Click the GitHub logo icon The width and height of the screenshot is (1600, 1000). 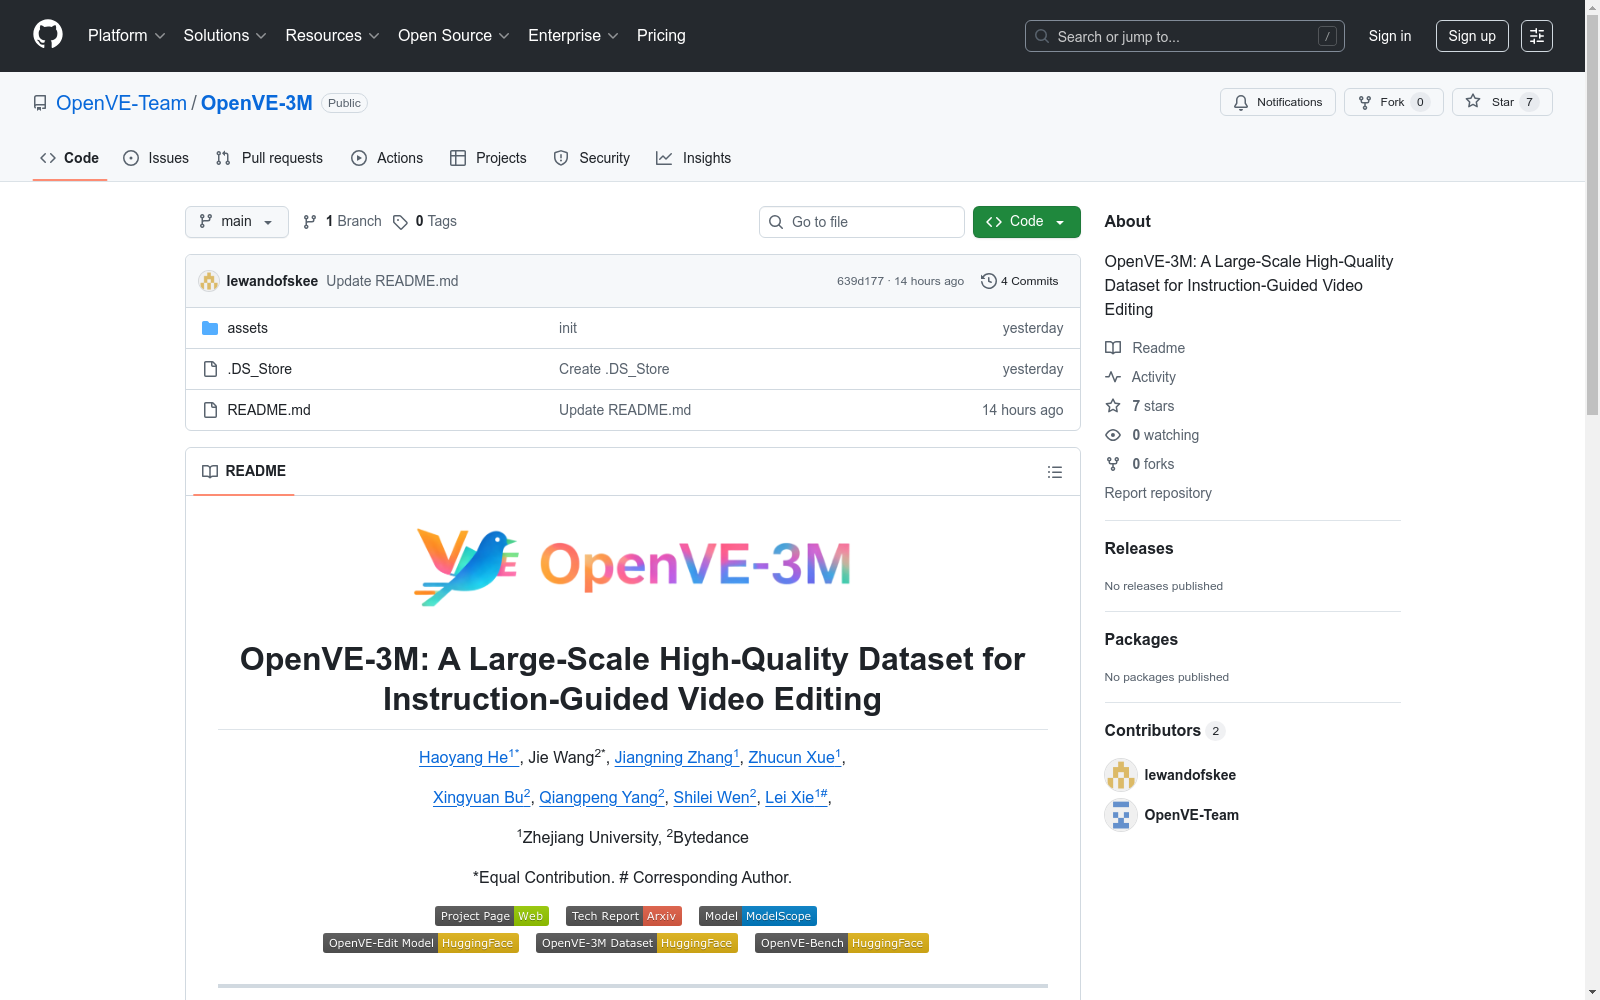[48, 35]
